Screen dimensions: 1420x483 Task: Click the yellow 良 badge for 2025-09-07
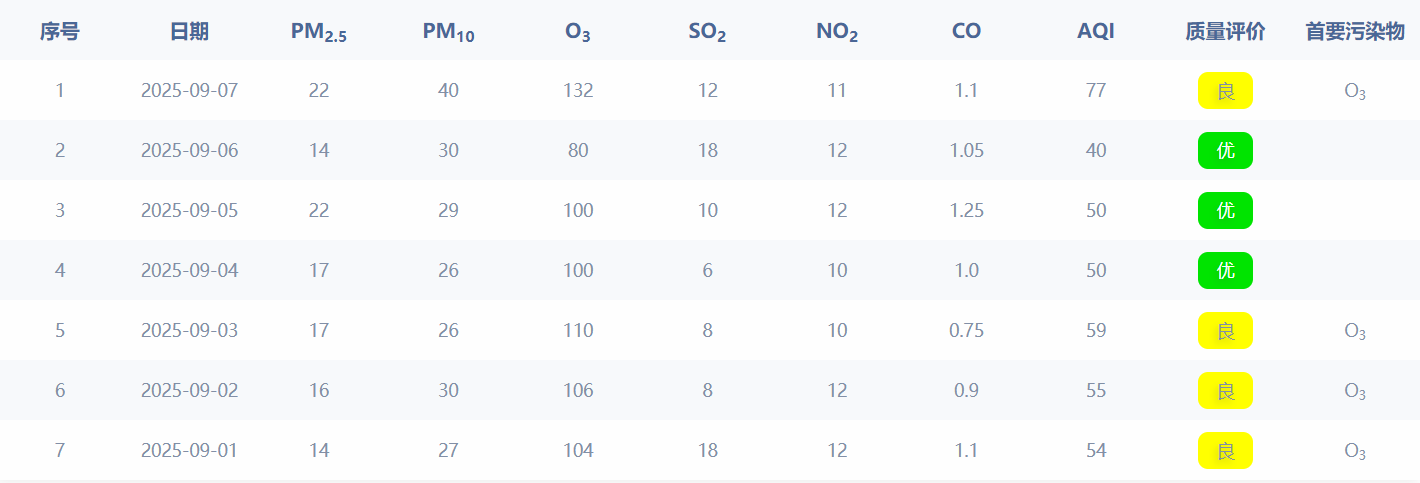pos(1225,91)
